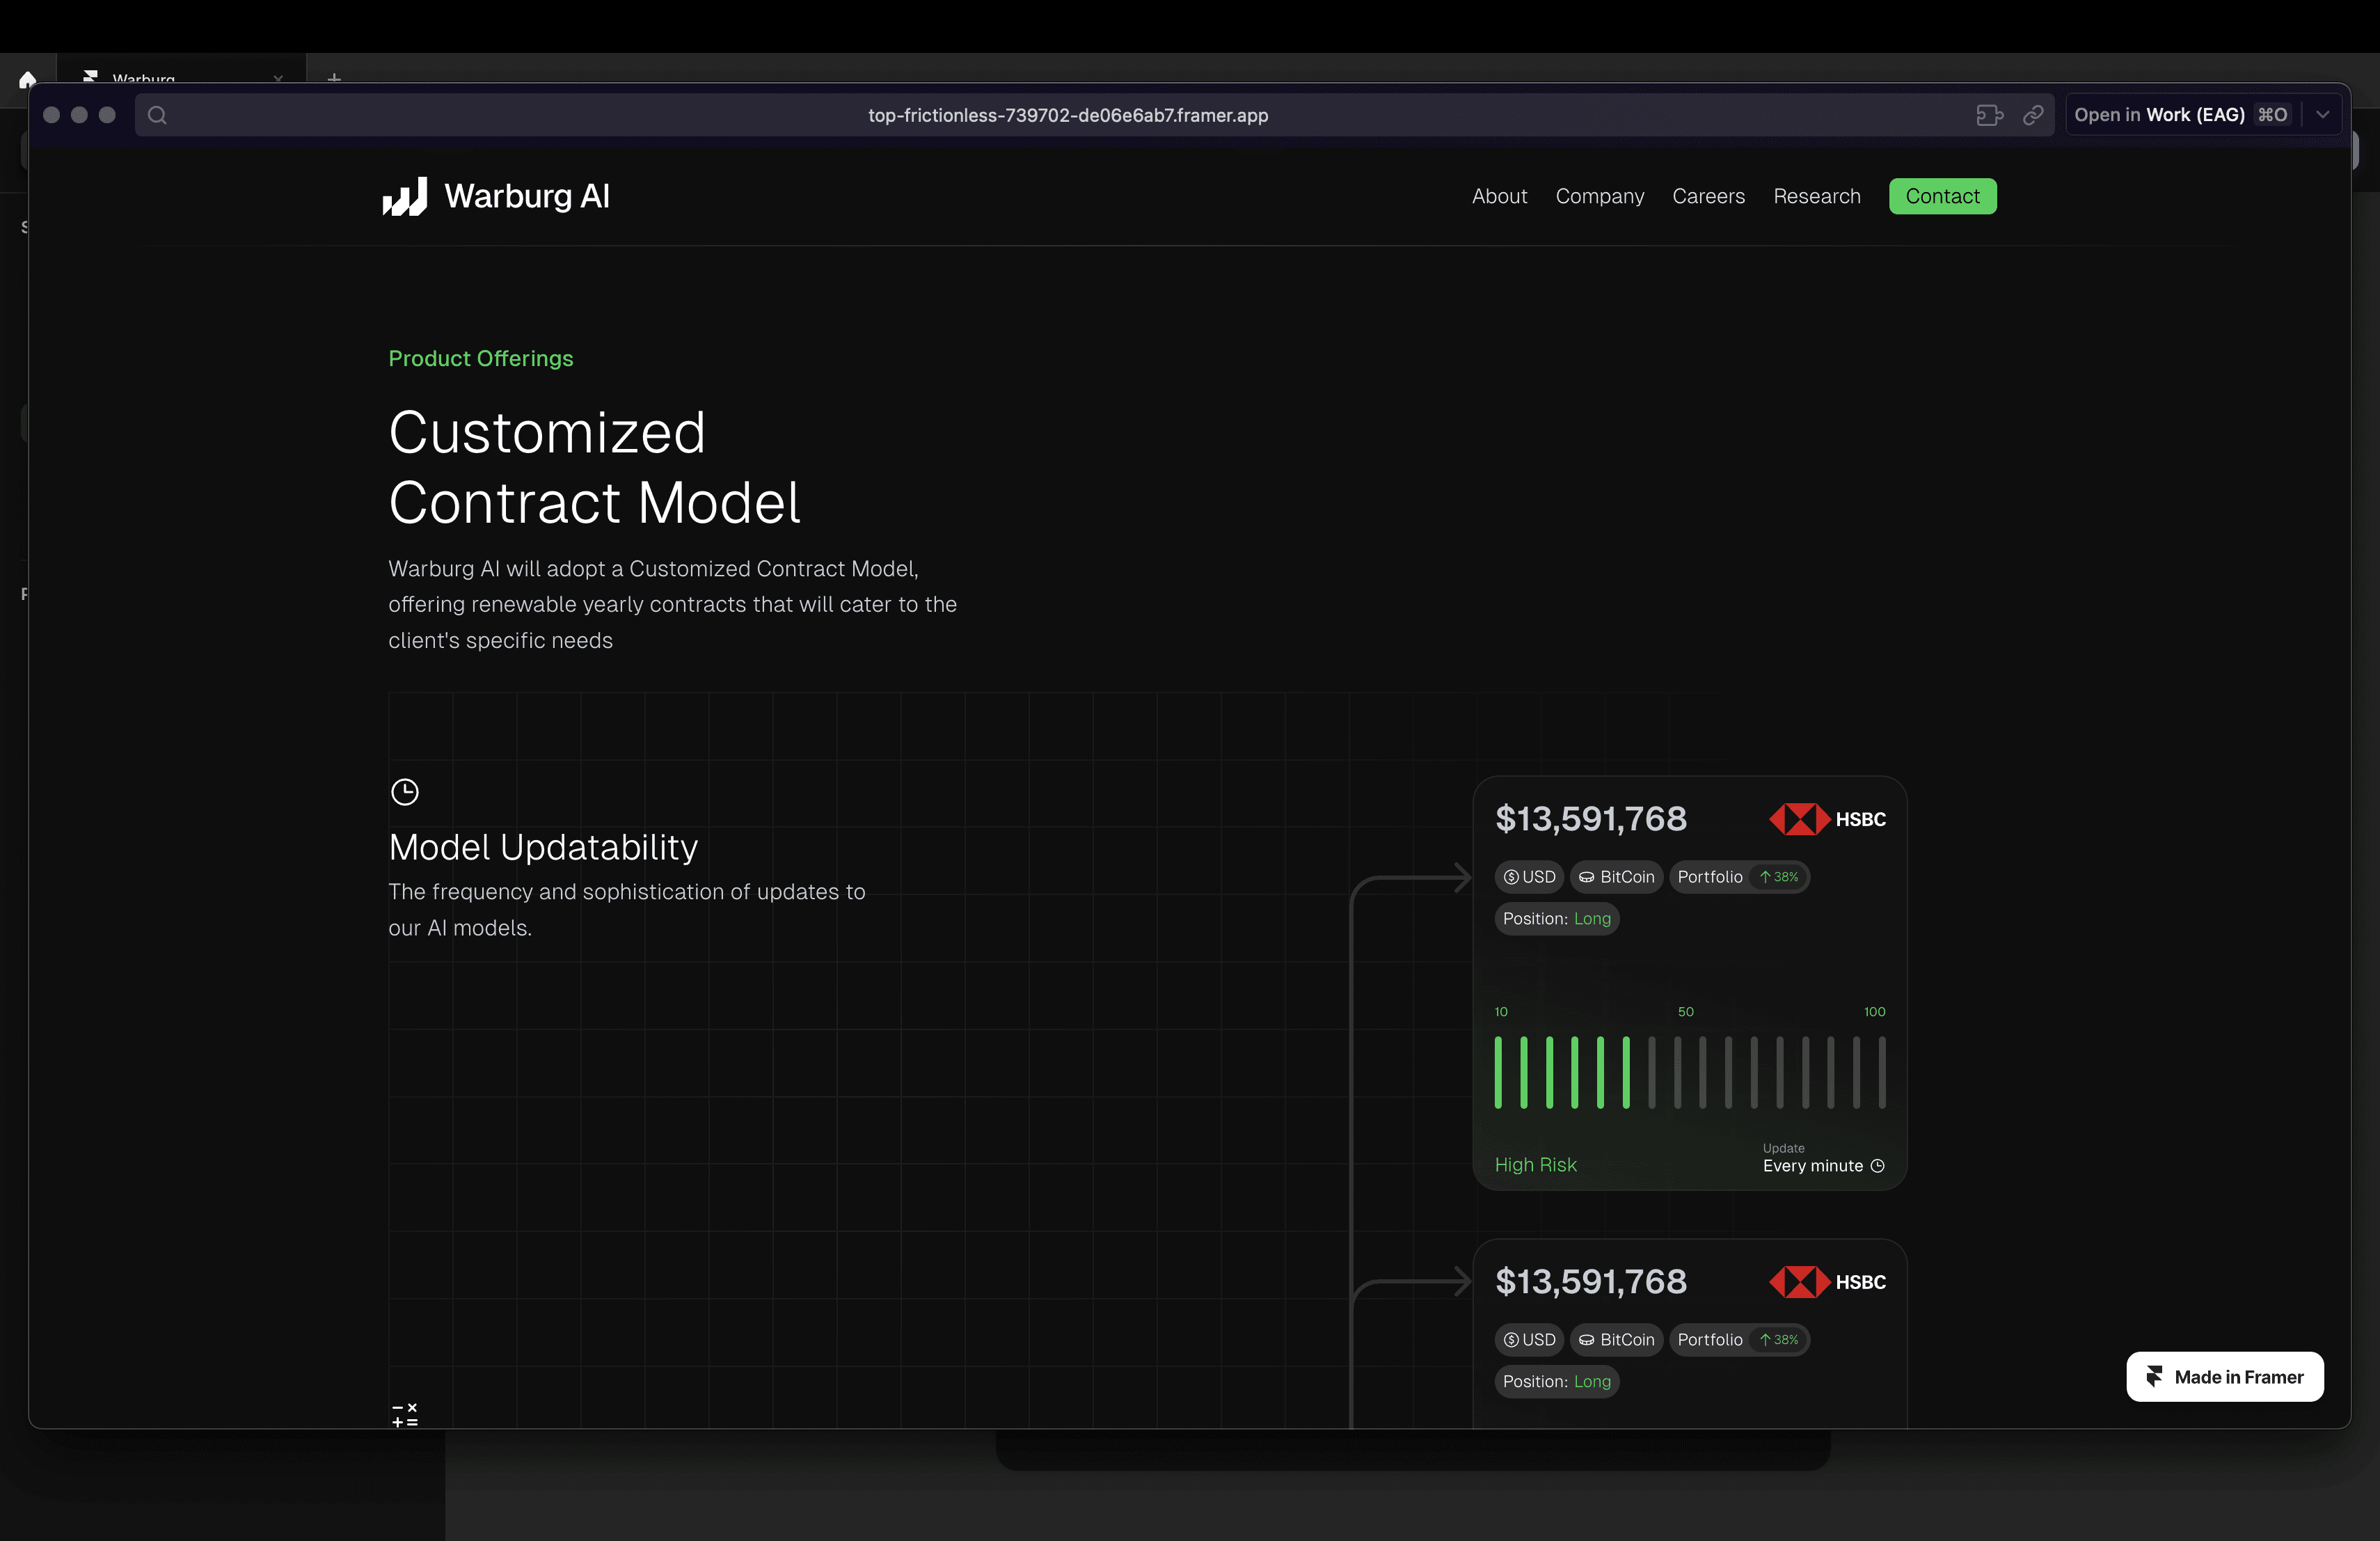Select the USD chip in the bottom card

tap(1529, 1340)
